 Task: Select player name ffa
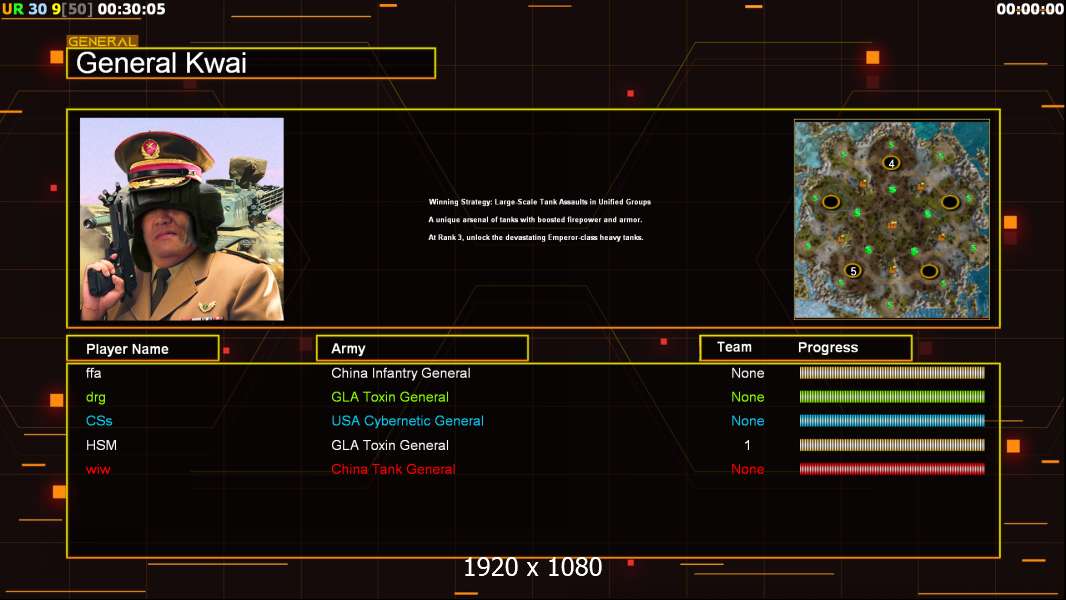[x=94, y=373]
